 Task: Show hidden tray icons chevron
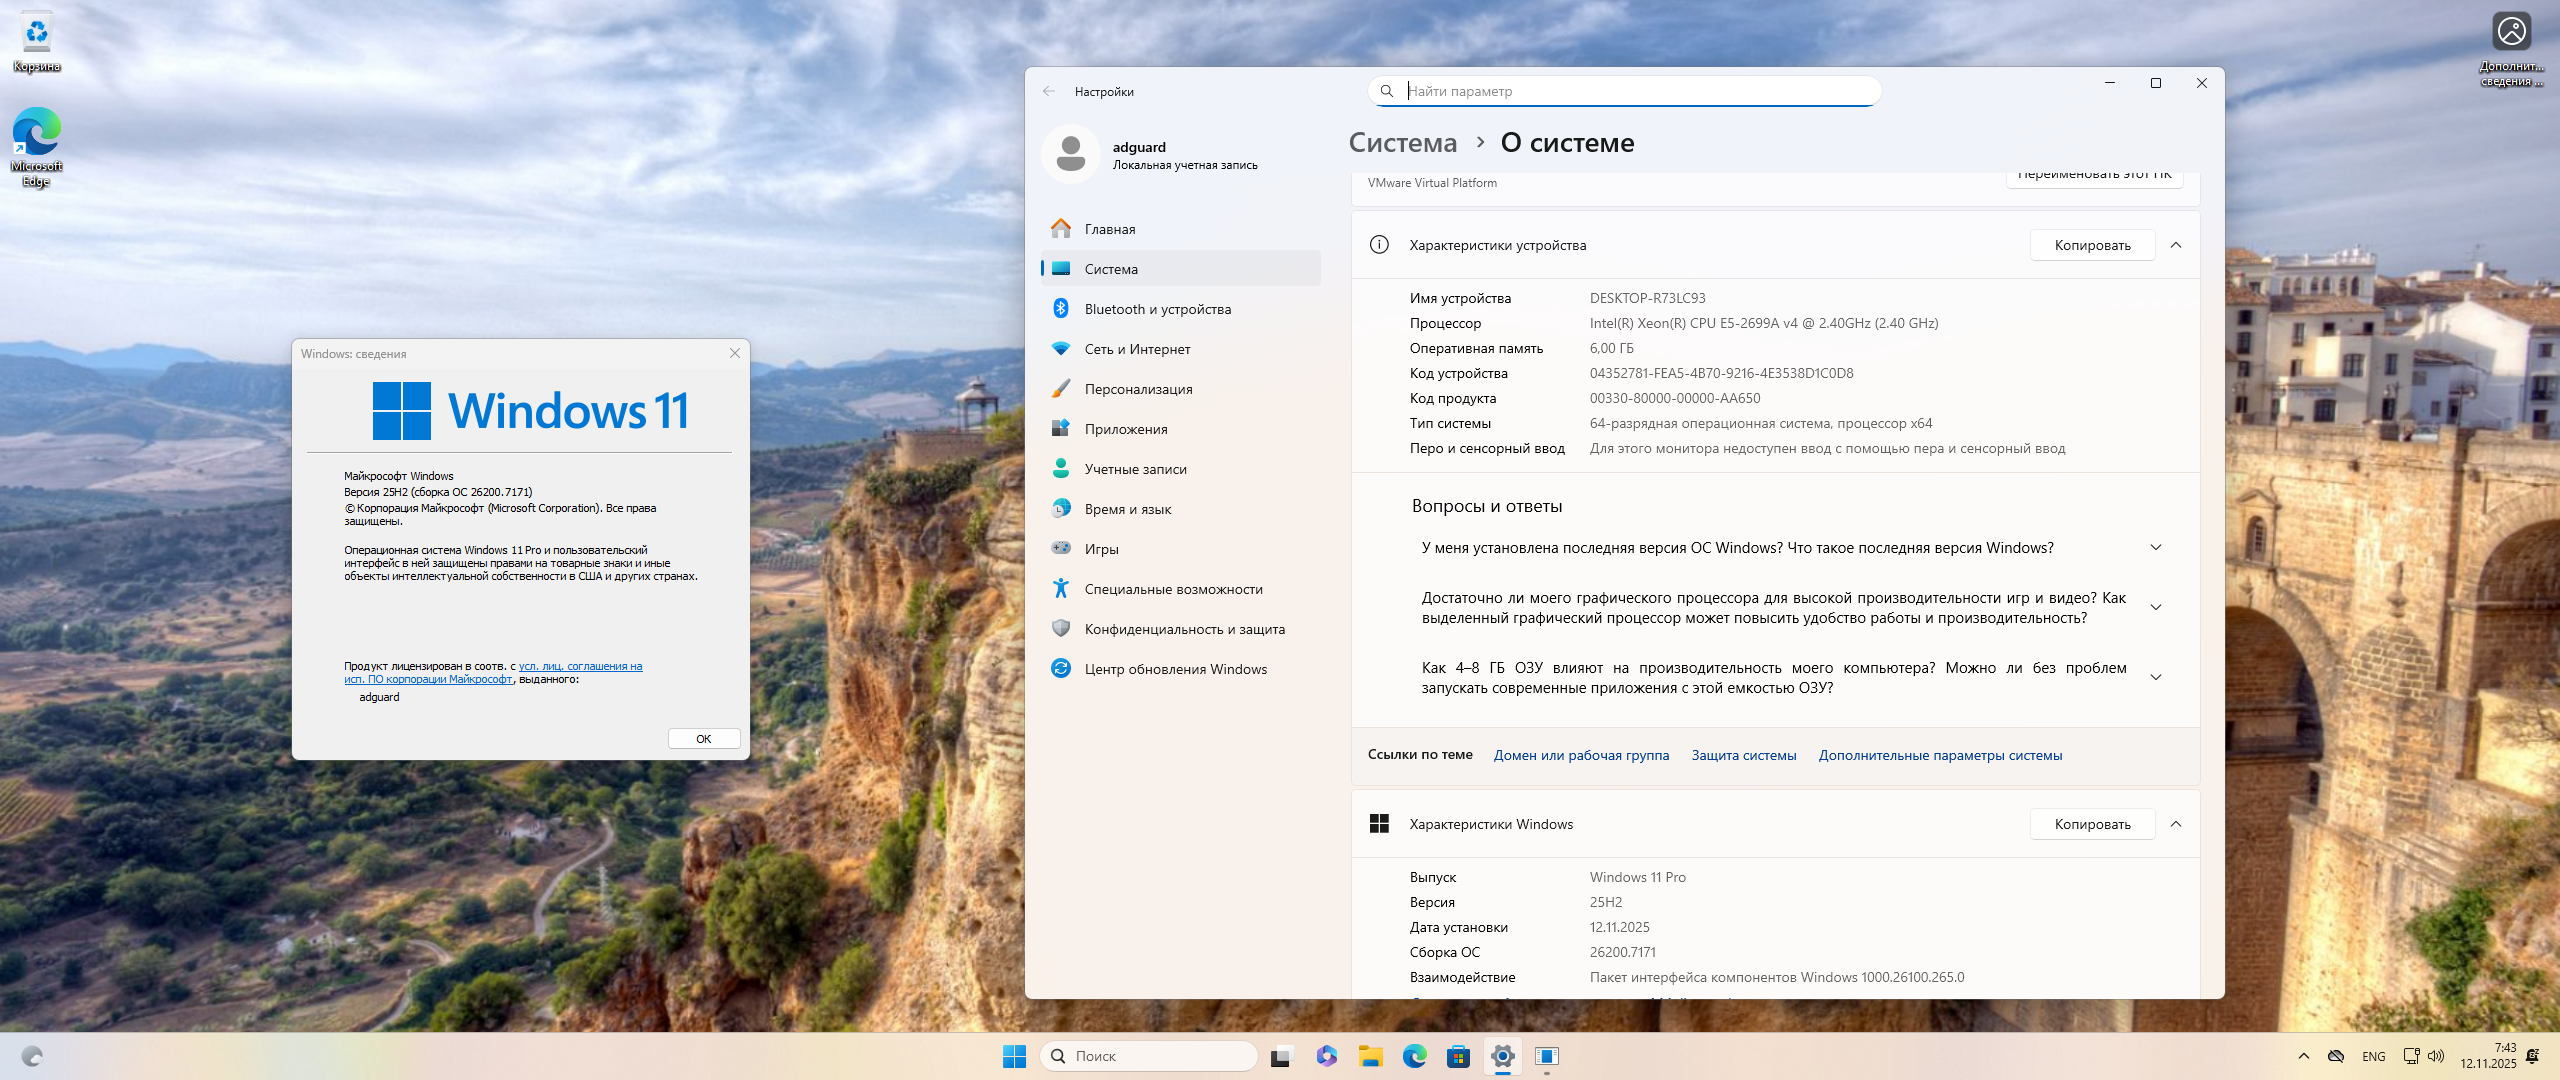coord(2304,1056)
